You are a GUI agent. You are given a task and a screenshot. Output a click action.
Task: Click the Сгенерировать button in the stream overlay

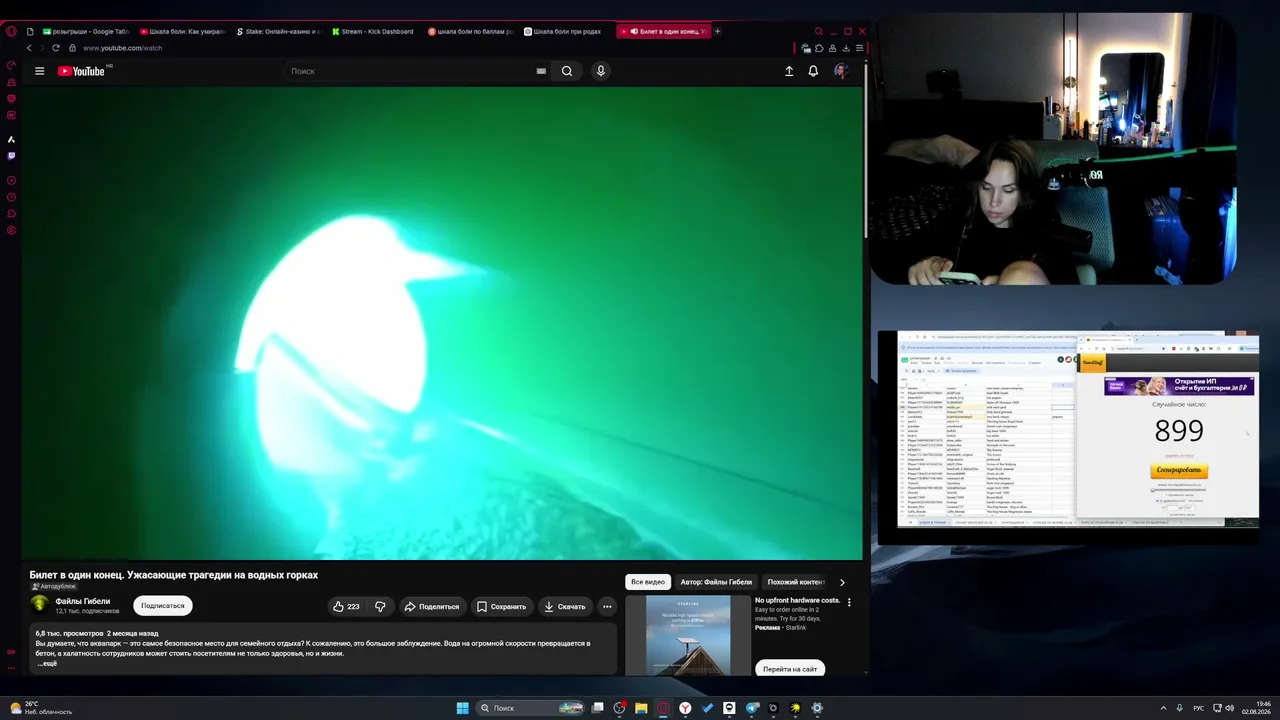(x=1181, y=470)
